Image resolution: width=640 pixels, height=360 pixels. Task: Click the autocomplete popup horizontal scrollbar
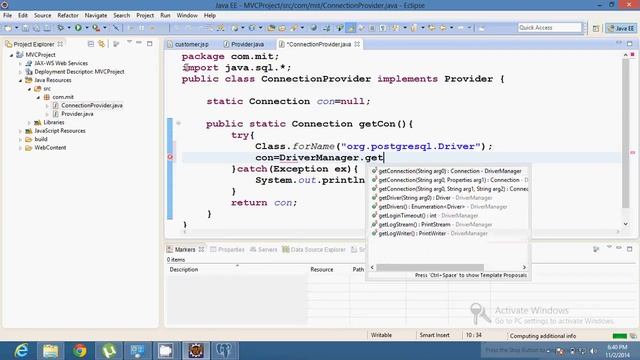(430, 267)
